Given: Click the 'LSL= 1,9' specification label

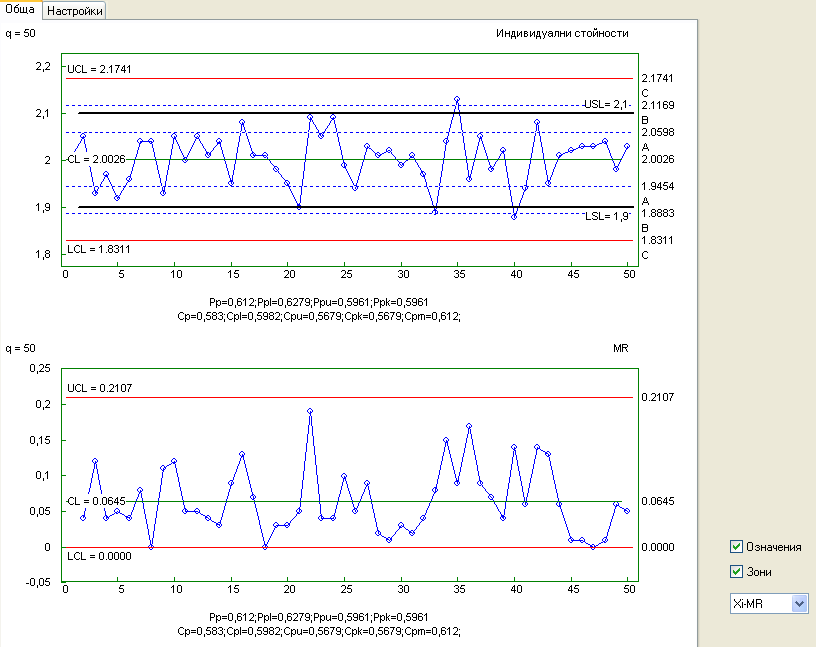Looking at the screenshot, I should pos(607,216).
